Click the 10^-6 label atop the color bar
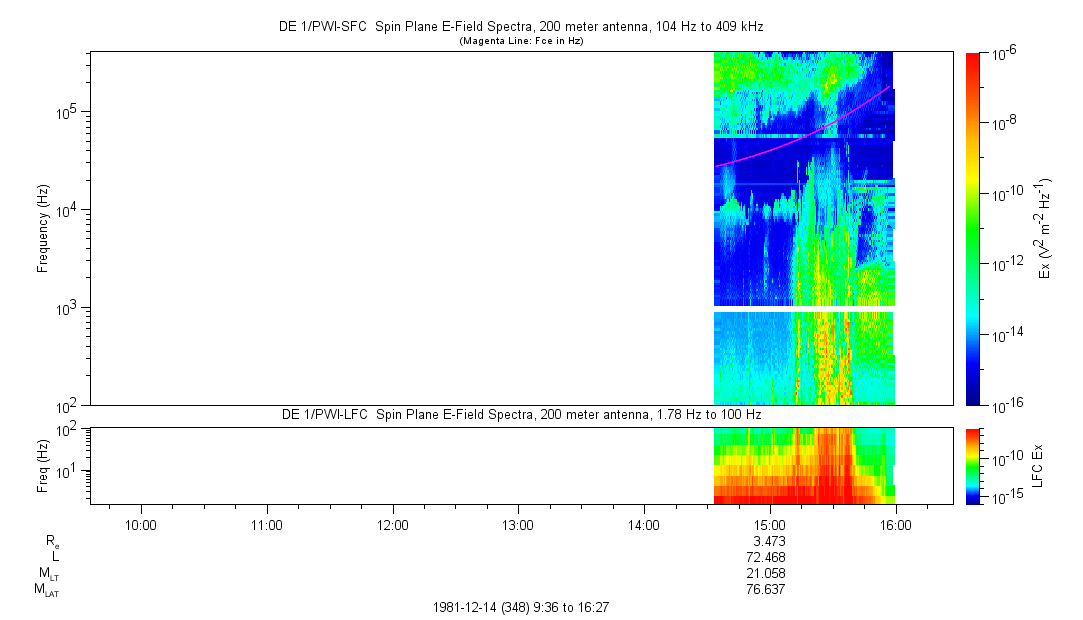1083x620 pixels. 1004,53
